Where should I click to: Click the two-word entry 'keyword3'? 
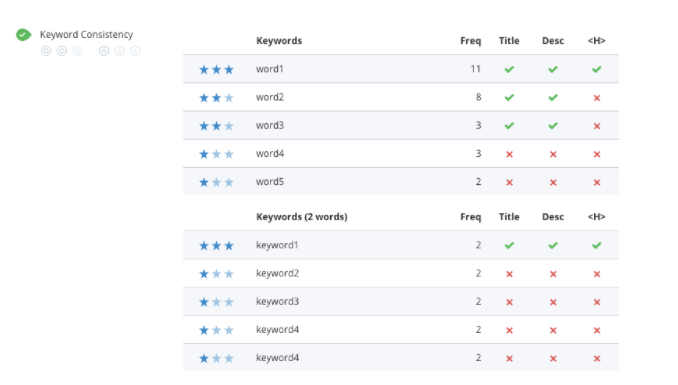pos(277,302)
